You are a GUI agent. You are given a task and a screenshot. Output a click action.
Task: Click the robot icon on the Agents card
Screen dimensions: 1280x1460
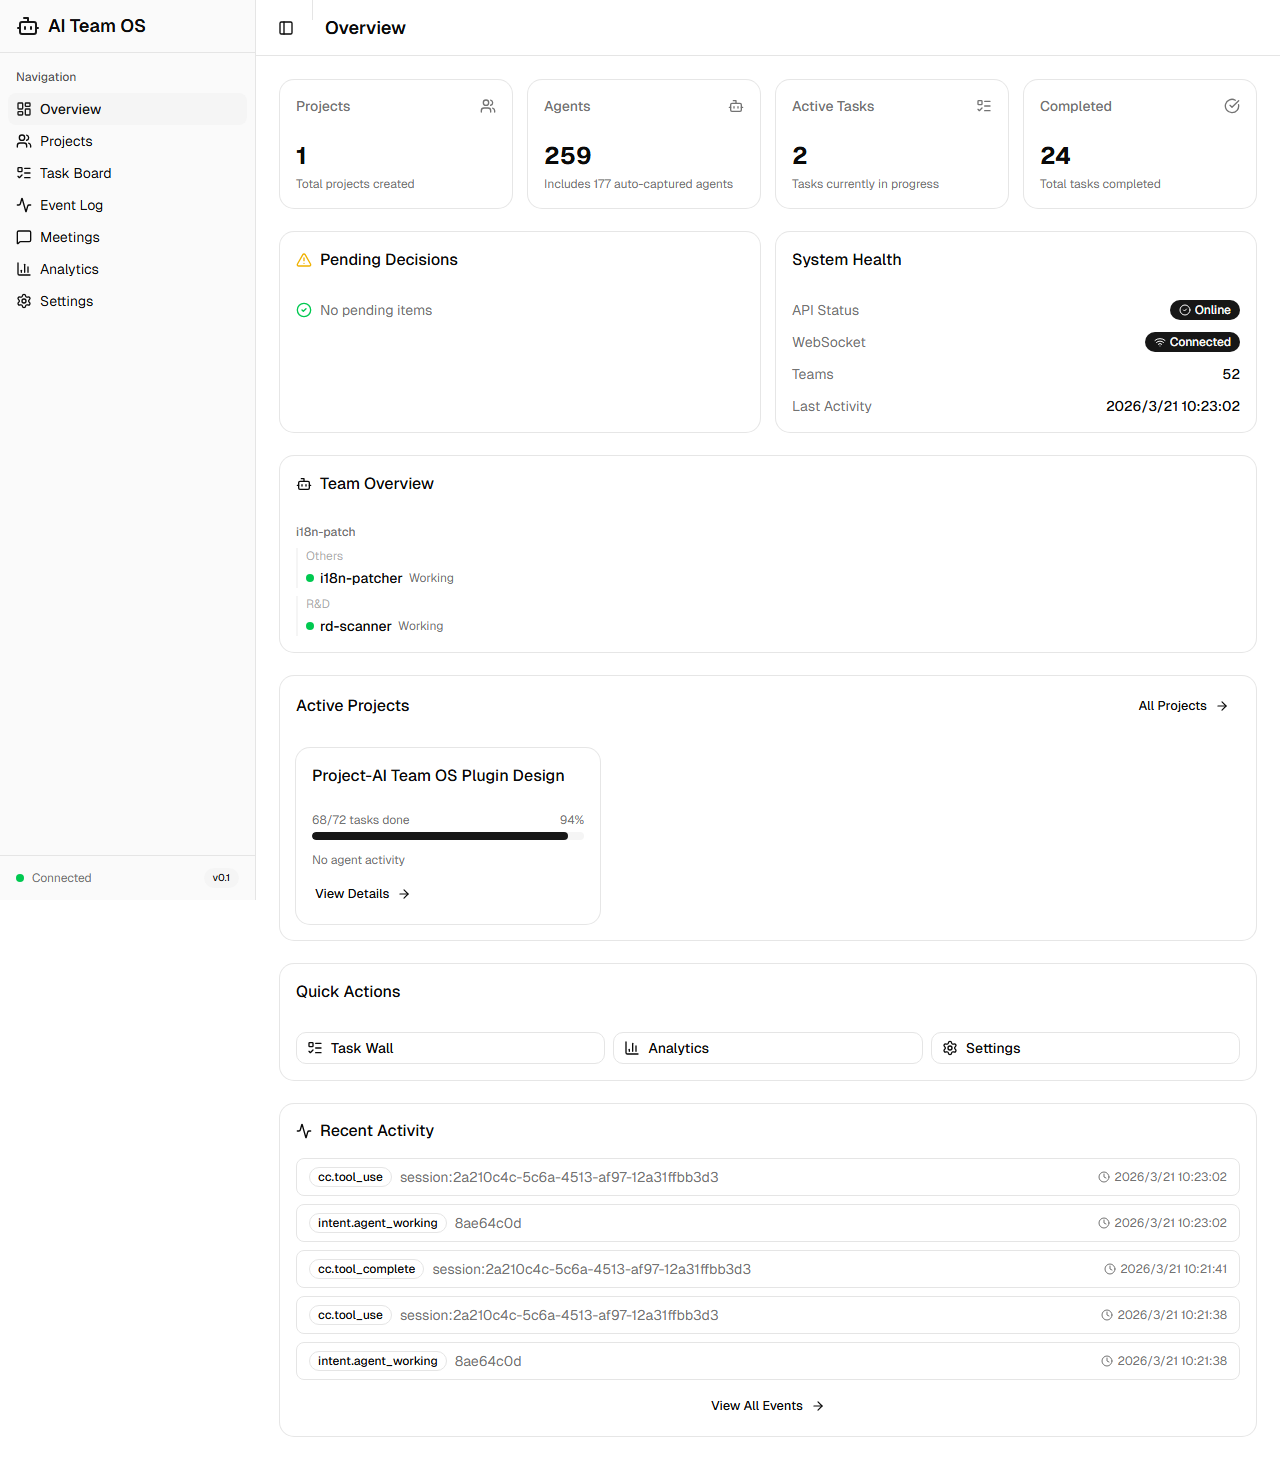click(x=736, y=106)
